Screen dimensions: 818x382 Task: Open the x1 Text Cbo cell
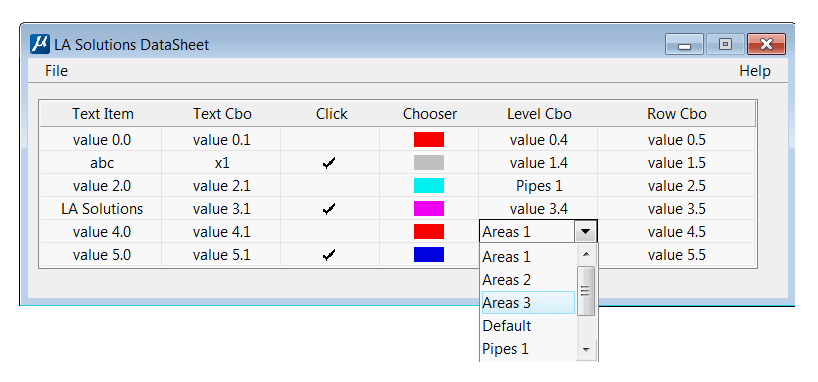point(222,163)
